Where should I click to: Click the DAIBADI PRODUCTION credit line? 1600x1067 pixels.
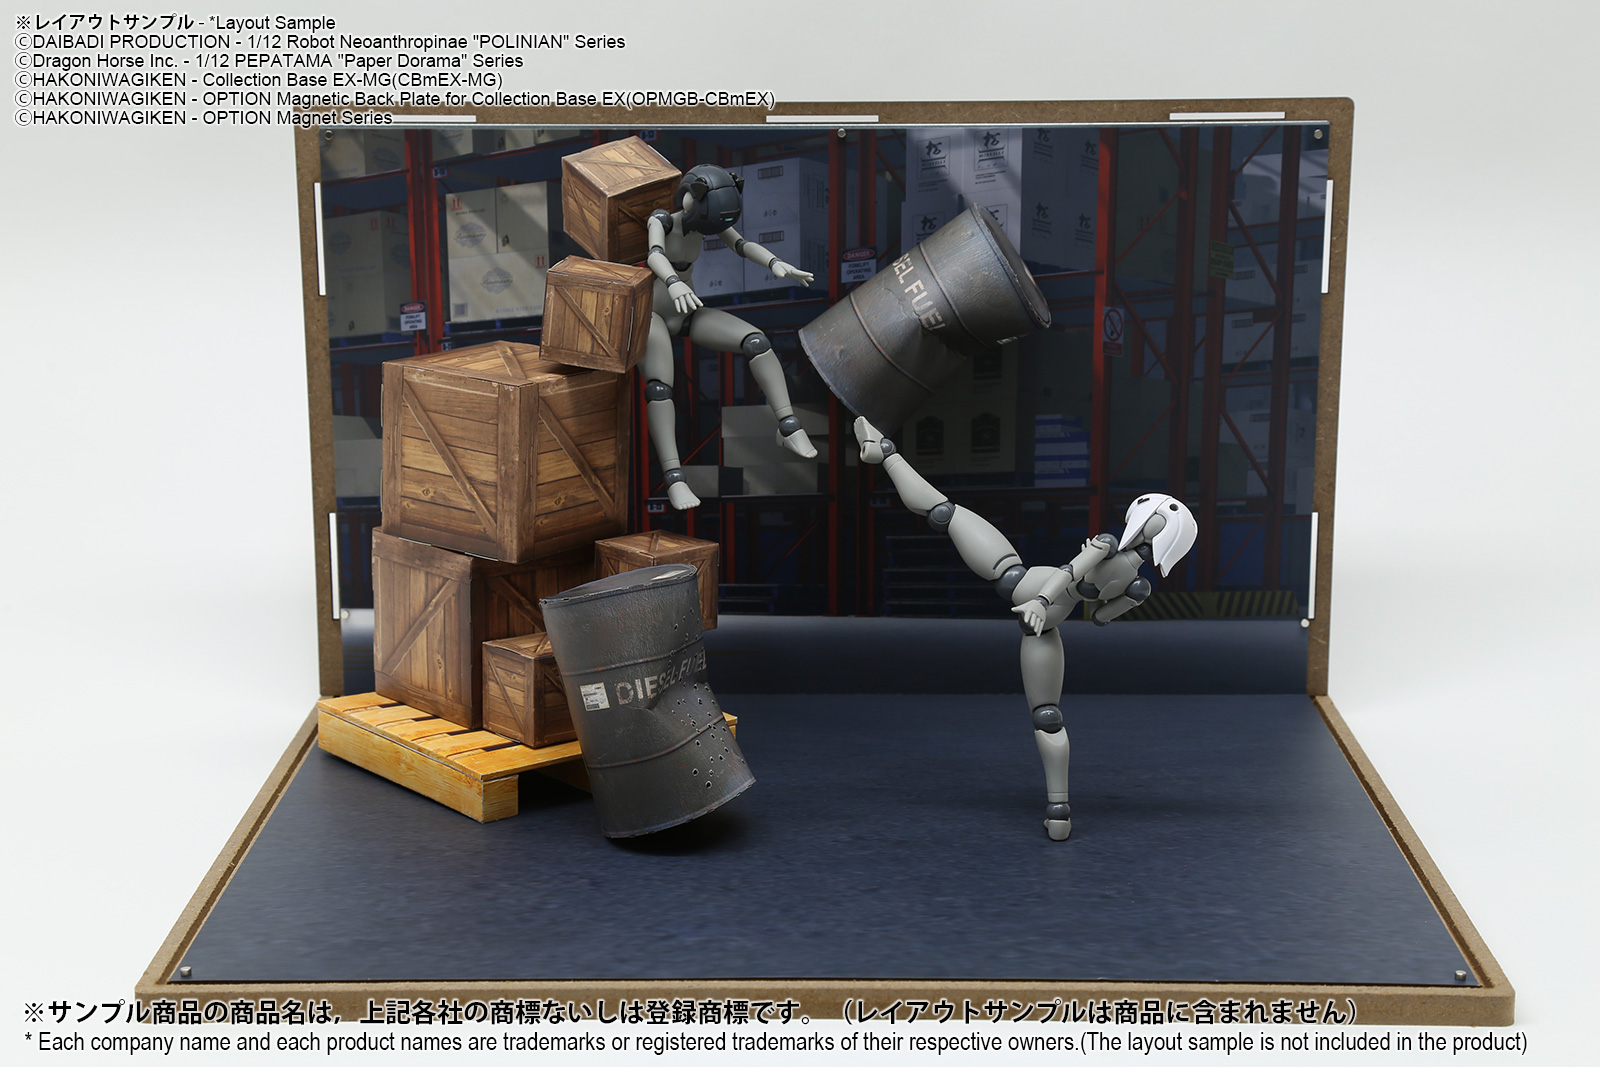tap(320, 41)
